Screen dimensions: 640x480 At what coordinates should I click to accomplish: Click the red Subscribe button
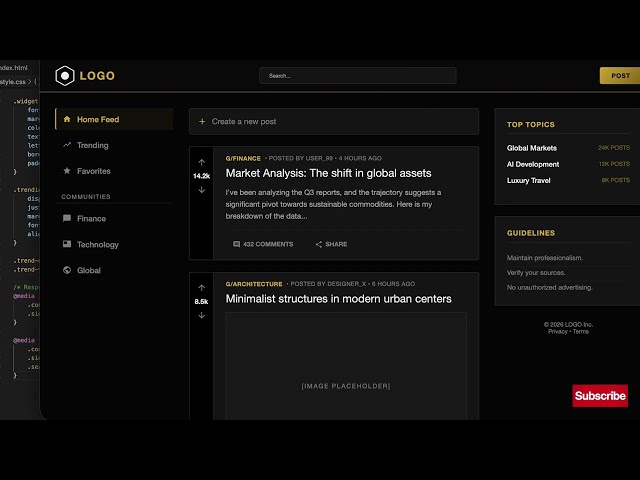[x=600, y=396]
